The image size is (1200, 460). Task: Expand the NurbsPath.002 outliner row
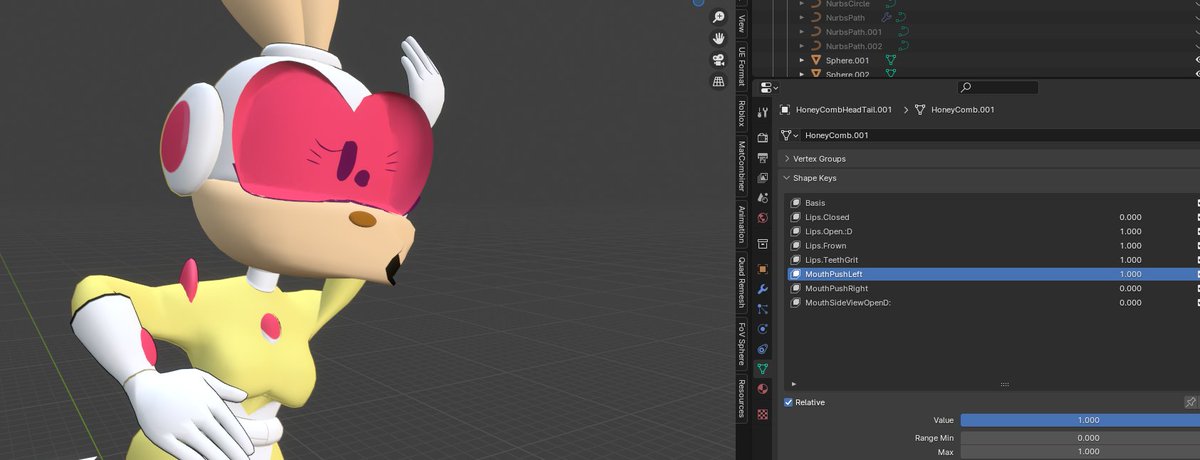802,46
